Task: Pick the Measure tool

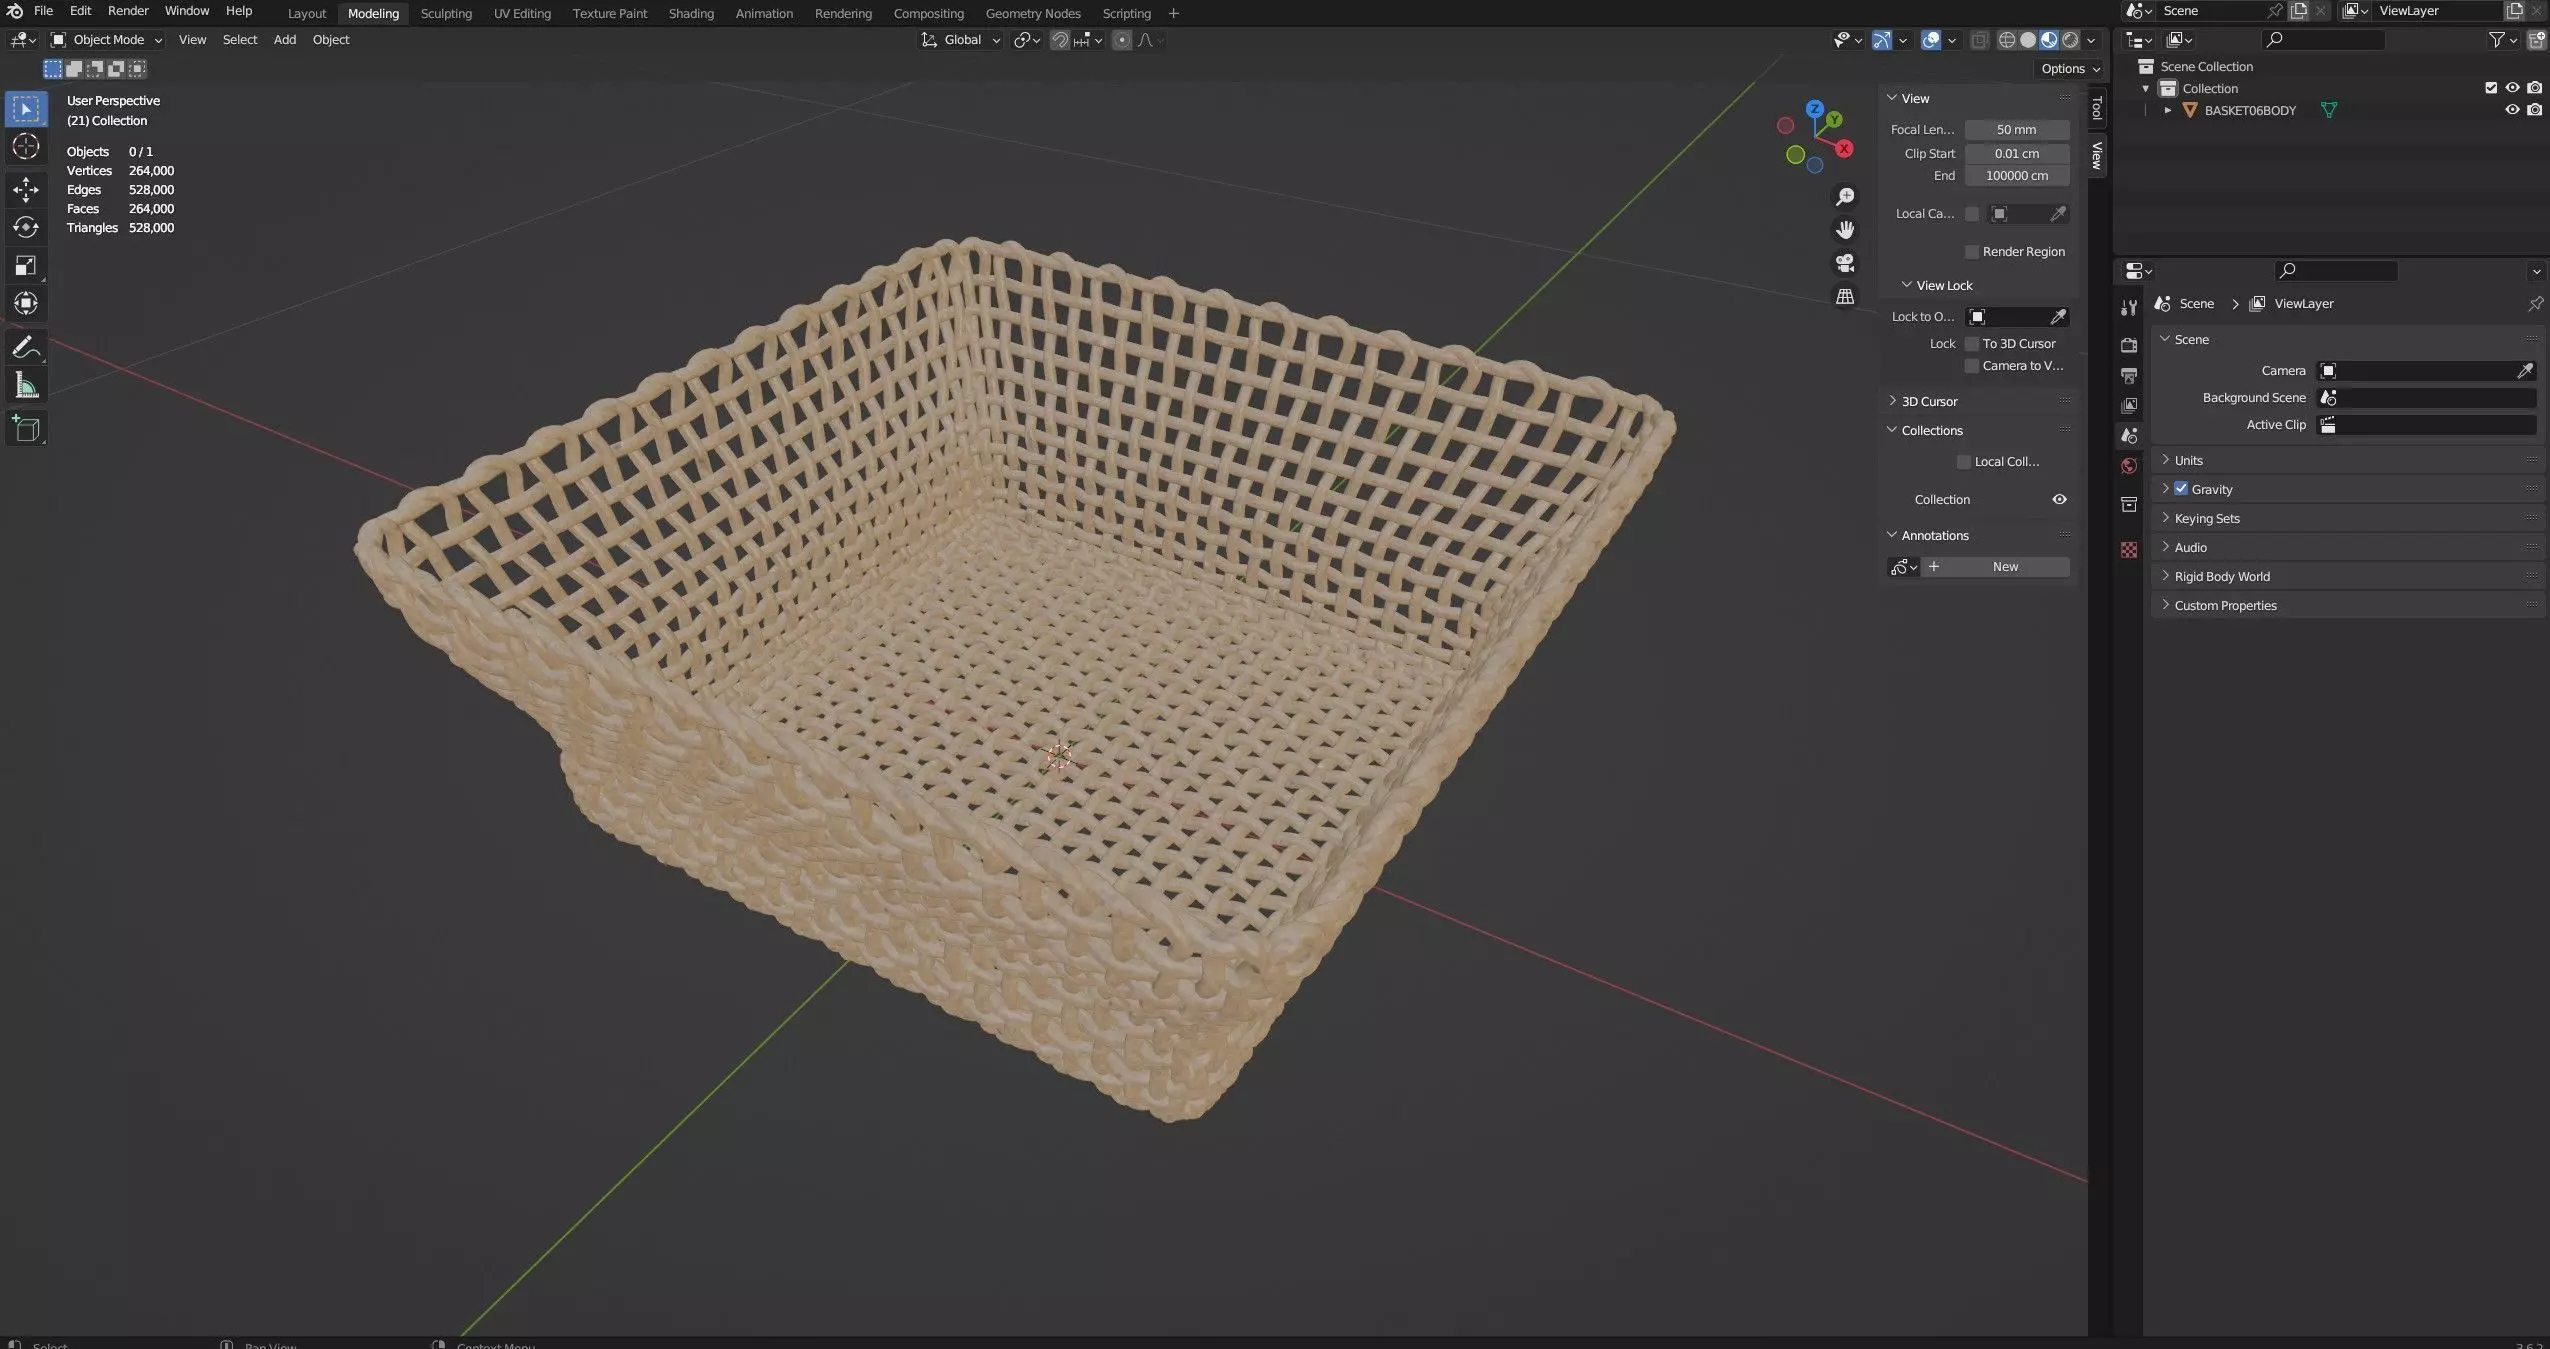Action: tap(26, 385)
